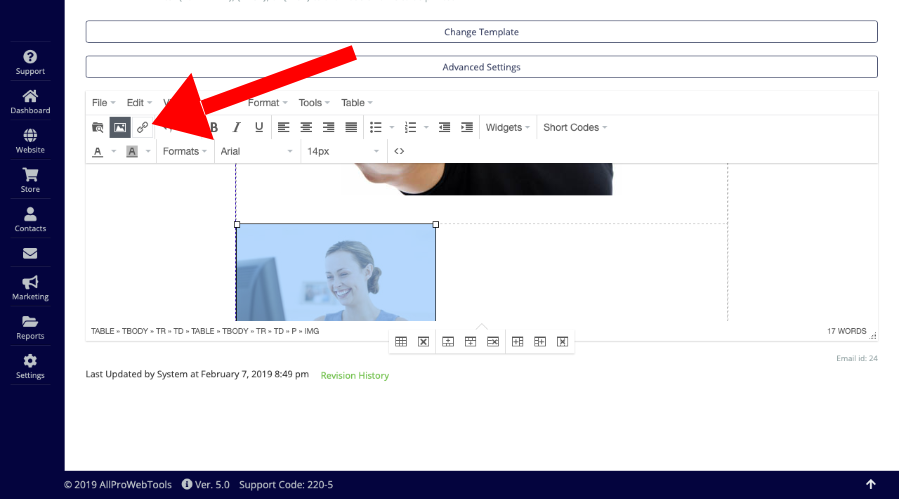
Task: Click the insert link icon
Action: coord(143,127)
